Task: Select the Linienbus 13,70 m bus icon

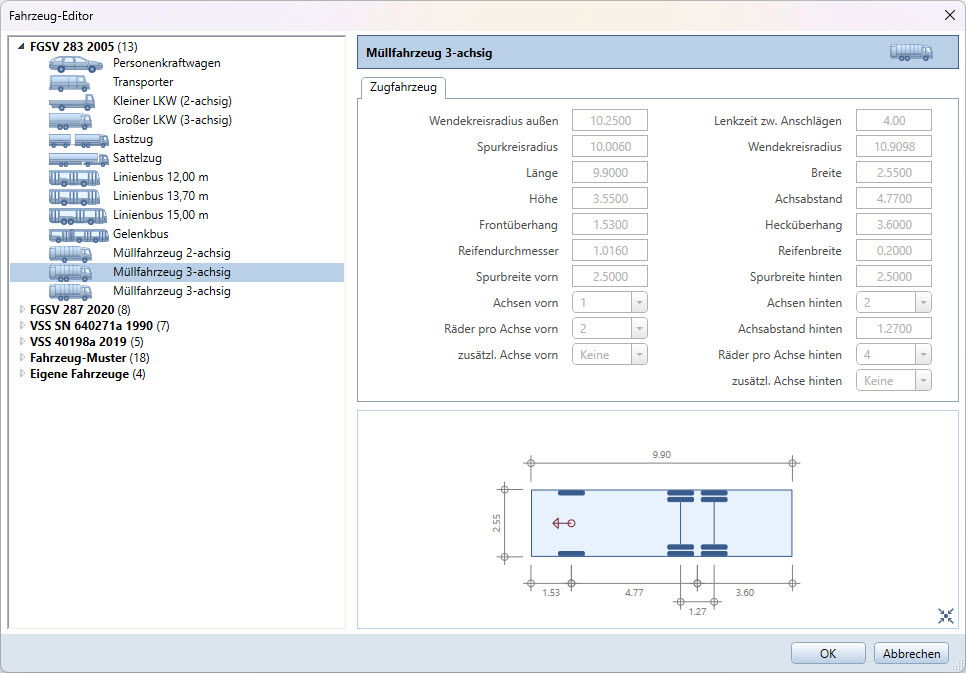Action: 75,197
